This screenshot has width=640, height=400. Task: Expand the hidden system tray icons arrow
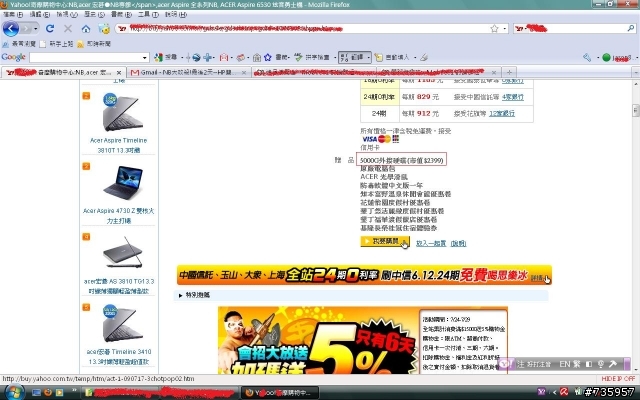(x=554, y=392)
